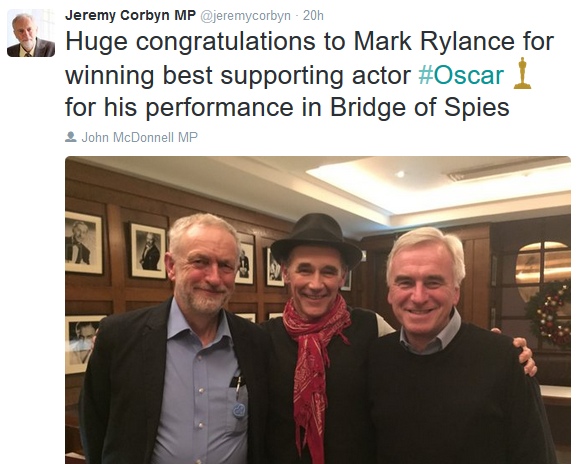578x464 pixels.
Task: Click the gold Oscar statuette emoji
Action: [x=522, y=73]
